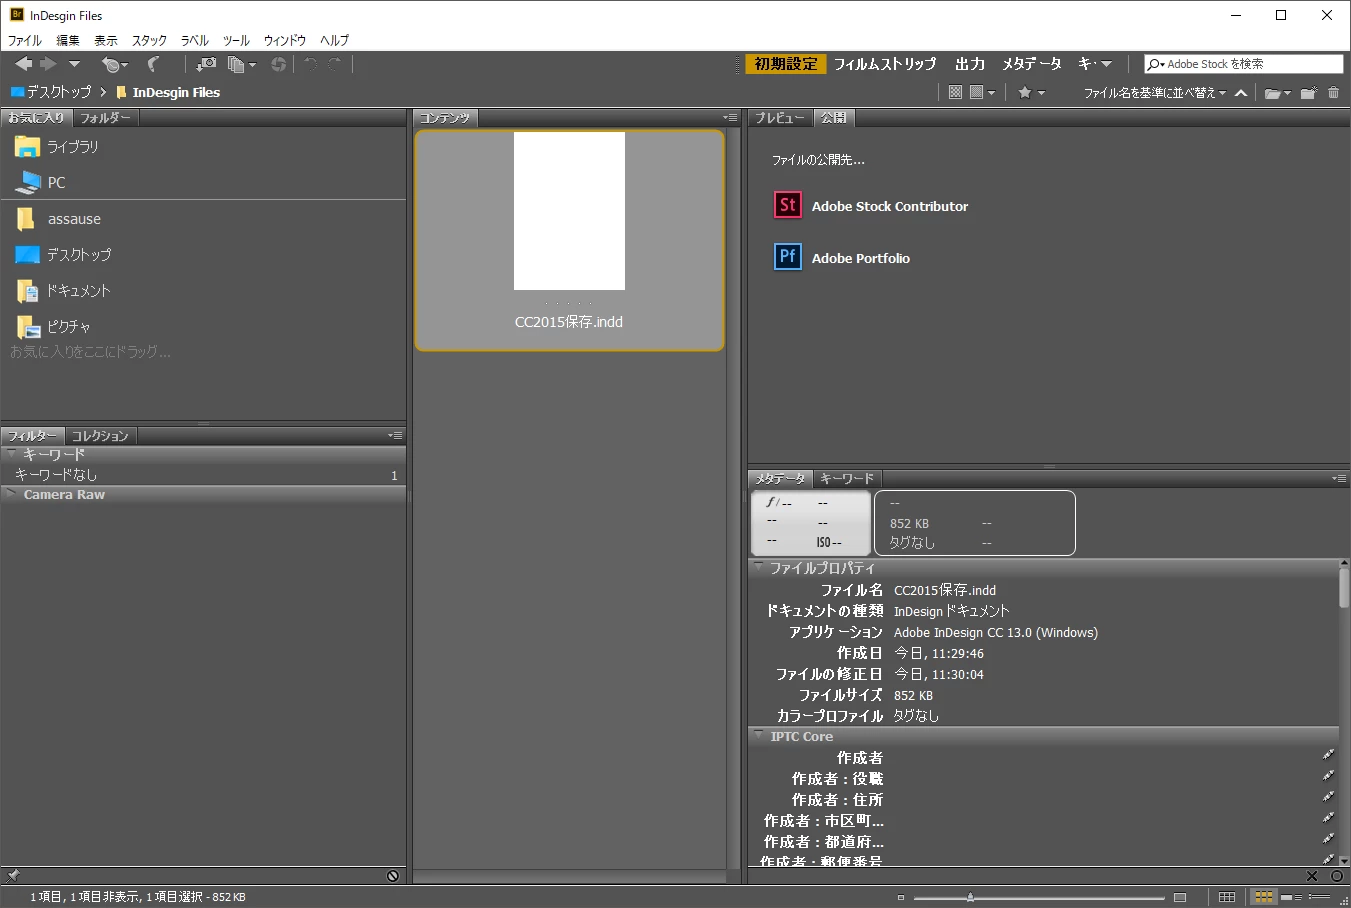Click the open in Camera Raw icon

click(x=278, y=64)
